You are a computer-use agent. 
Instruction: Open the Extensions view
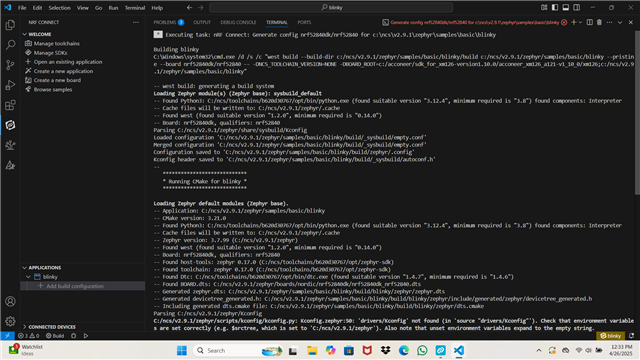(x=10, y=105)
